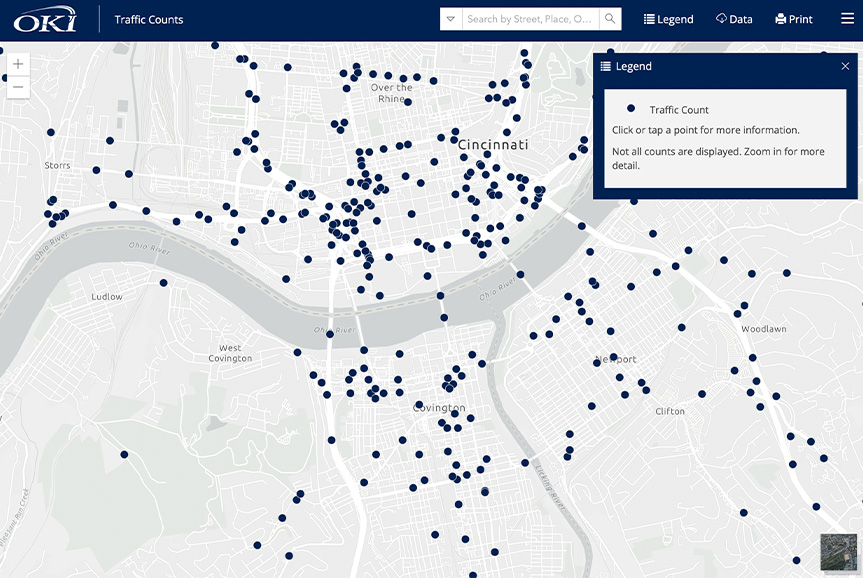Click the magnifying glass search icon
The image size is (863, 578).
click(610, 18)
